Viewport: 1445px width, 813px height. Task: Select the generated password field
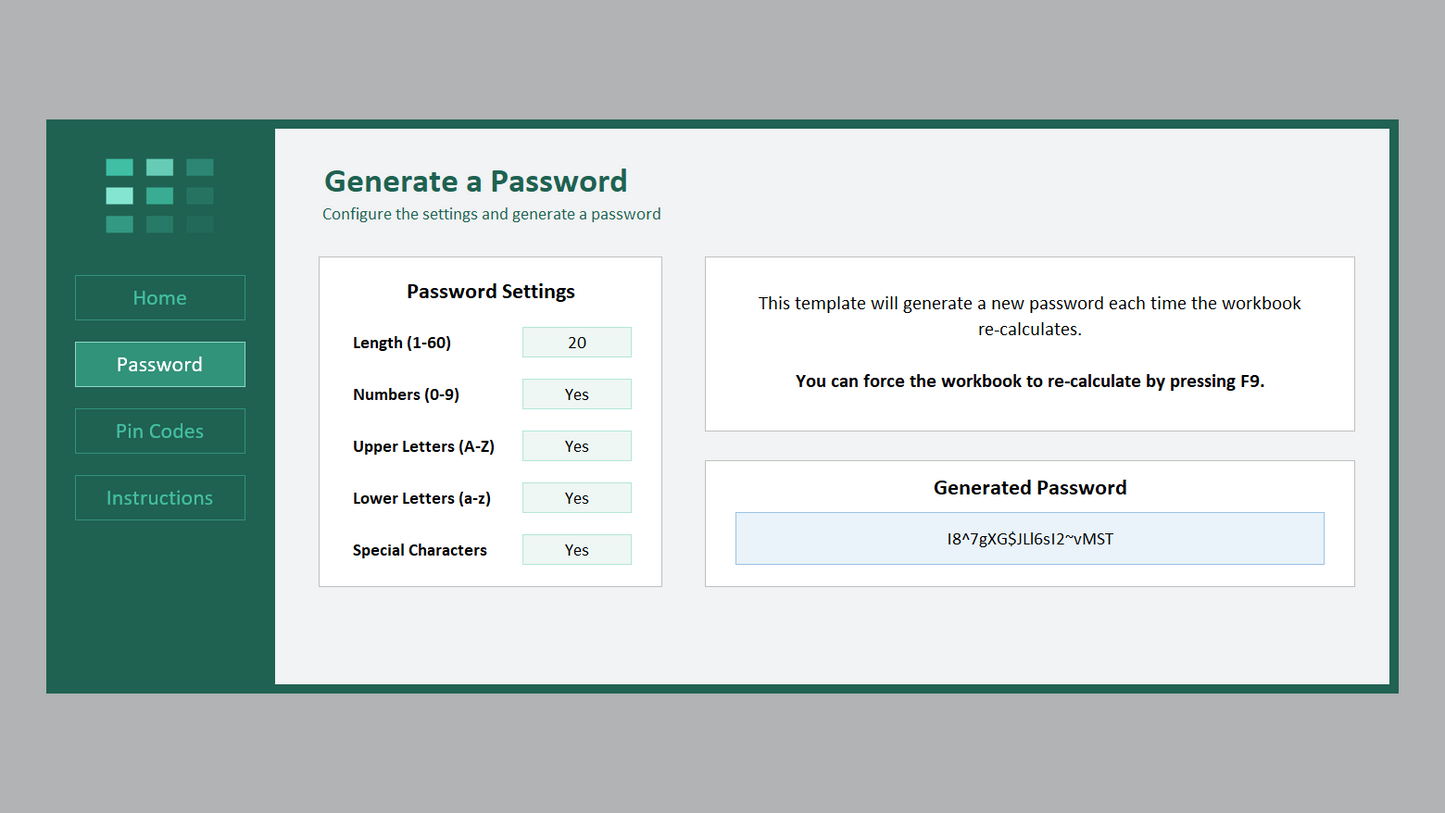[1030, 539]
